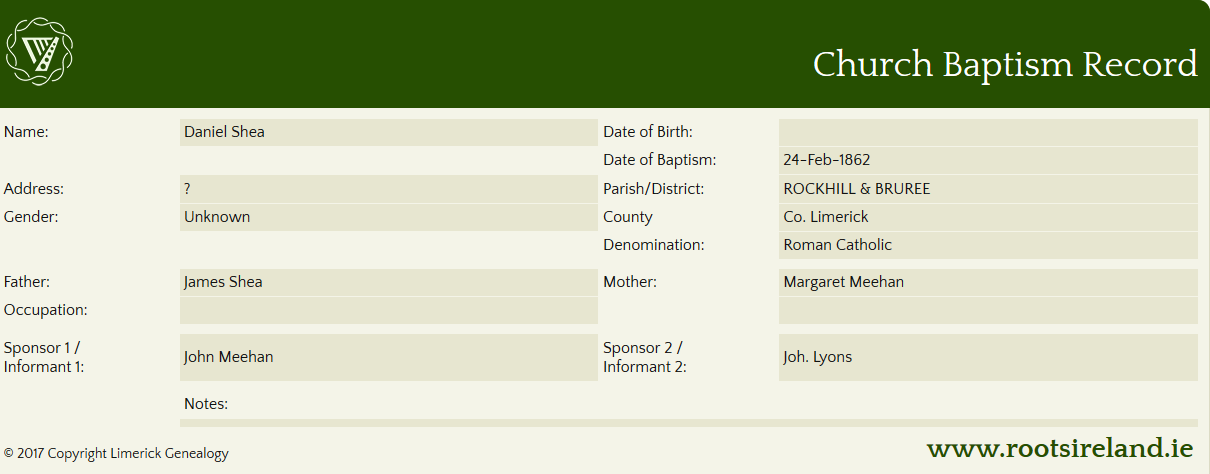Click the Mother field Margaret Meehan
Viewport: 1210px width, 474px height.
coord(988,282)
